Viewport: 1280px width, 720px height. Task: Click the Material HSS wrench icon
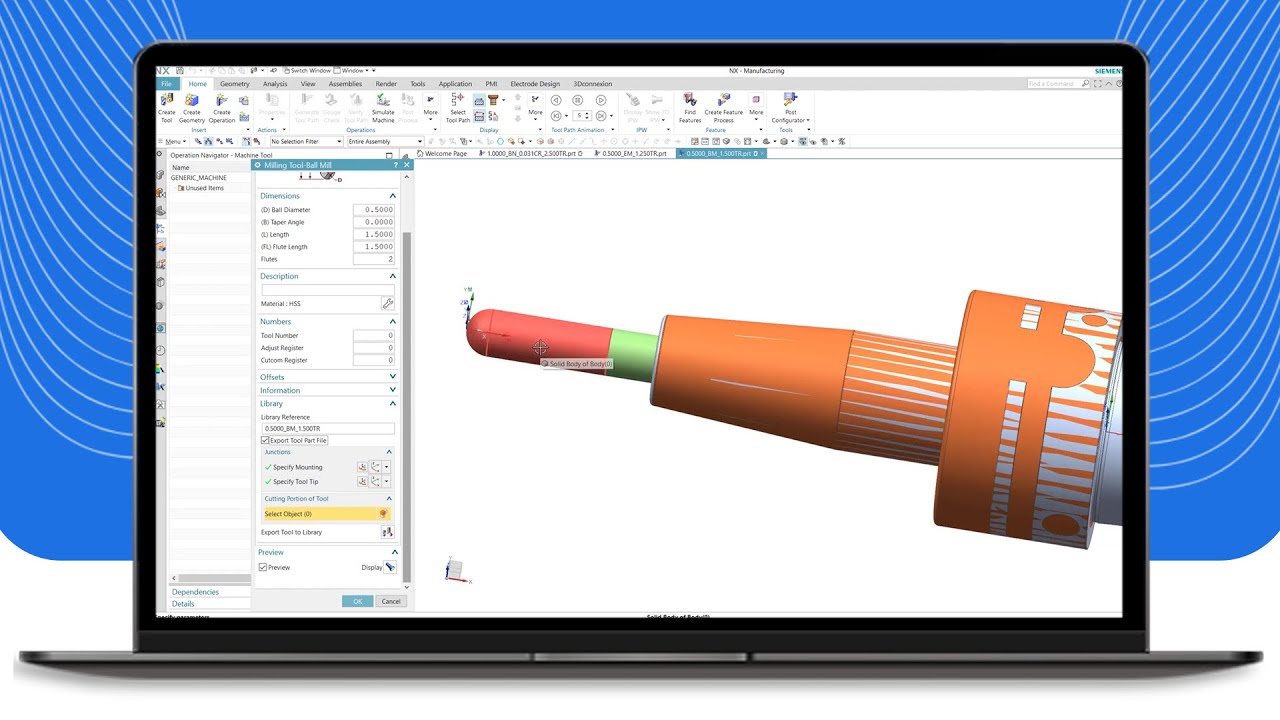(387, 303)
